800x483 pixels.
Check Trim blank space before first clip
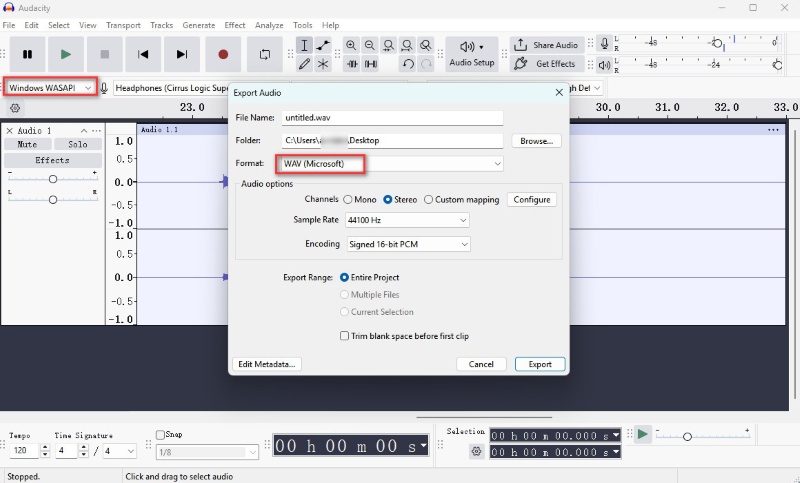point(344,336)
